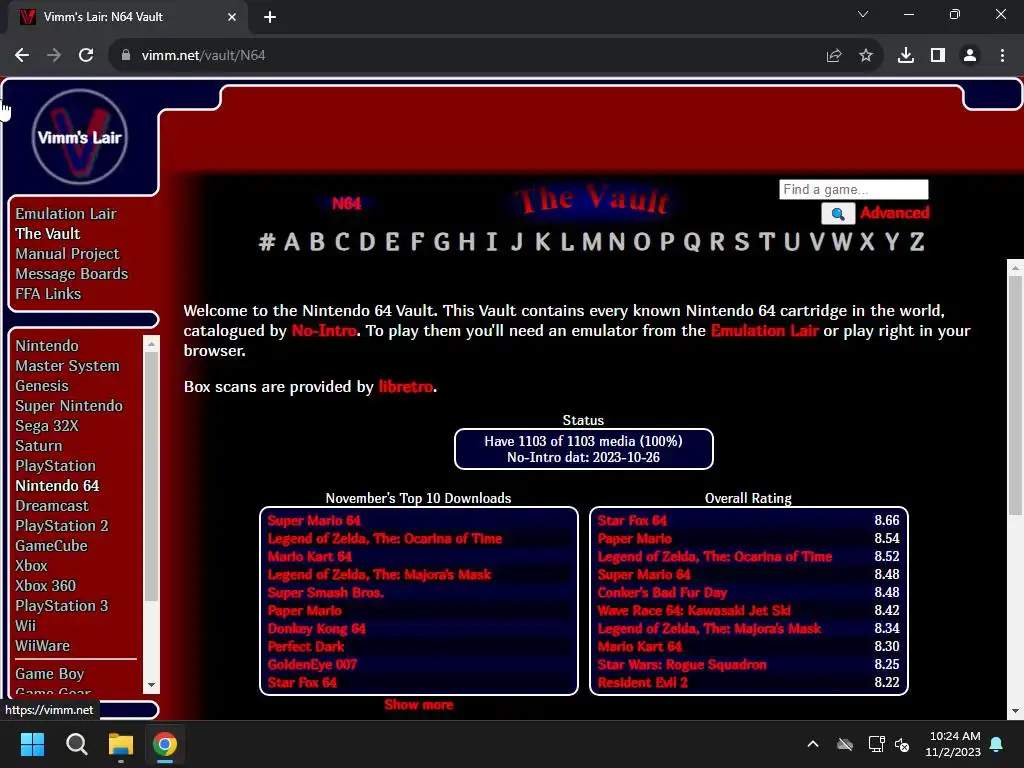Screen dimensions: 1024x768
Task: Click the magnifying glass search button
Action: point(838,213)
